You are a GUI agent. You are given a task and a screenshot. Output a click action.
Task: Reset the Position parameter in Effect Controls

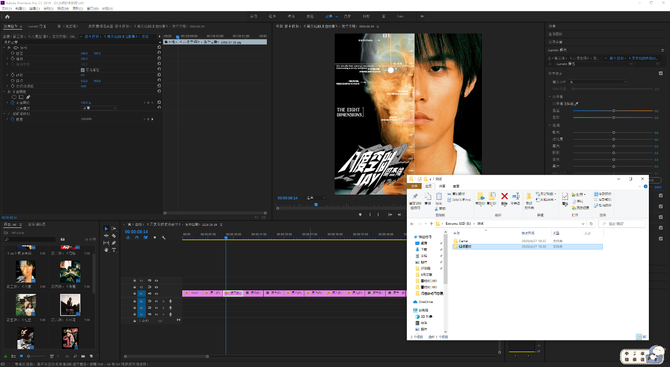[159, 53]
